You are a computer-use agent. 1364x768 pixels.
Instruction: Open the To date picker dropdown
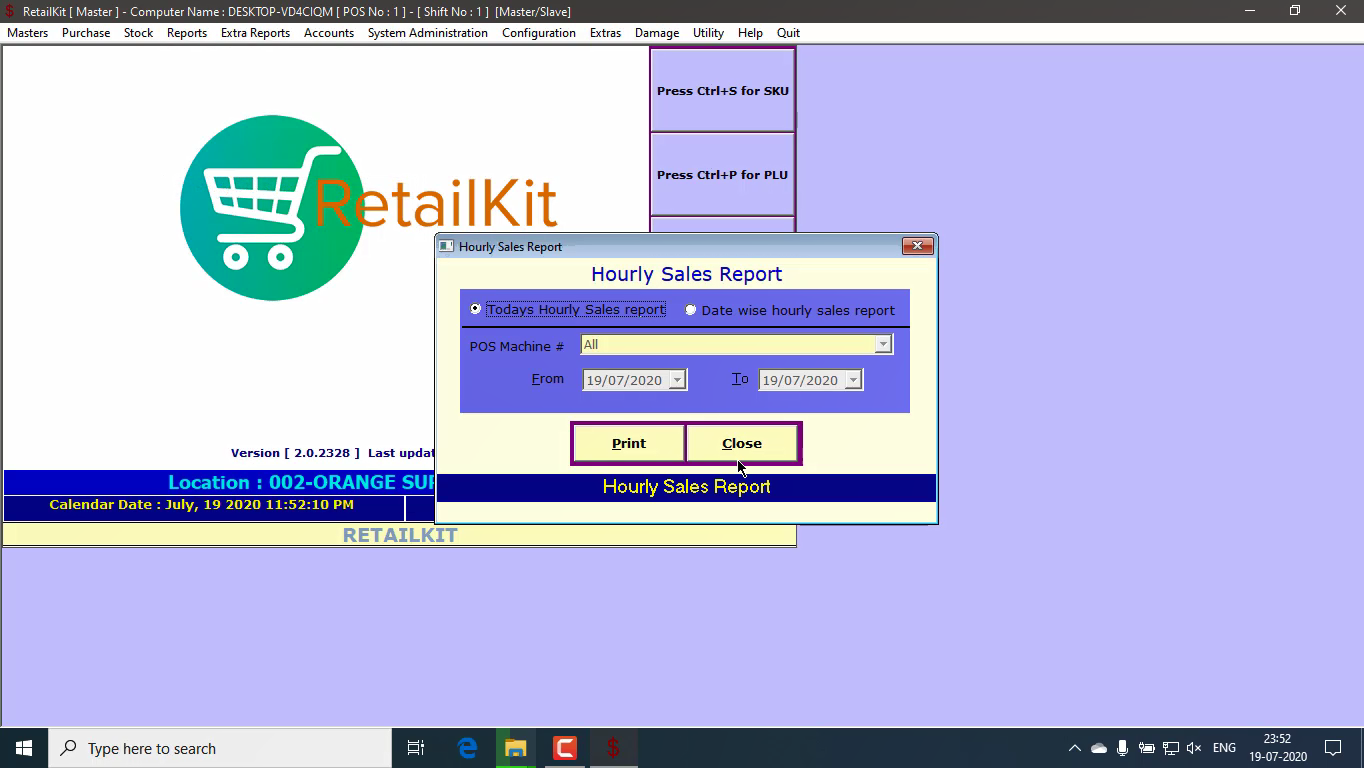tap(853, 380)
